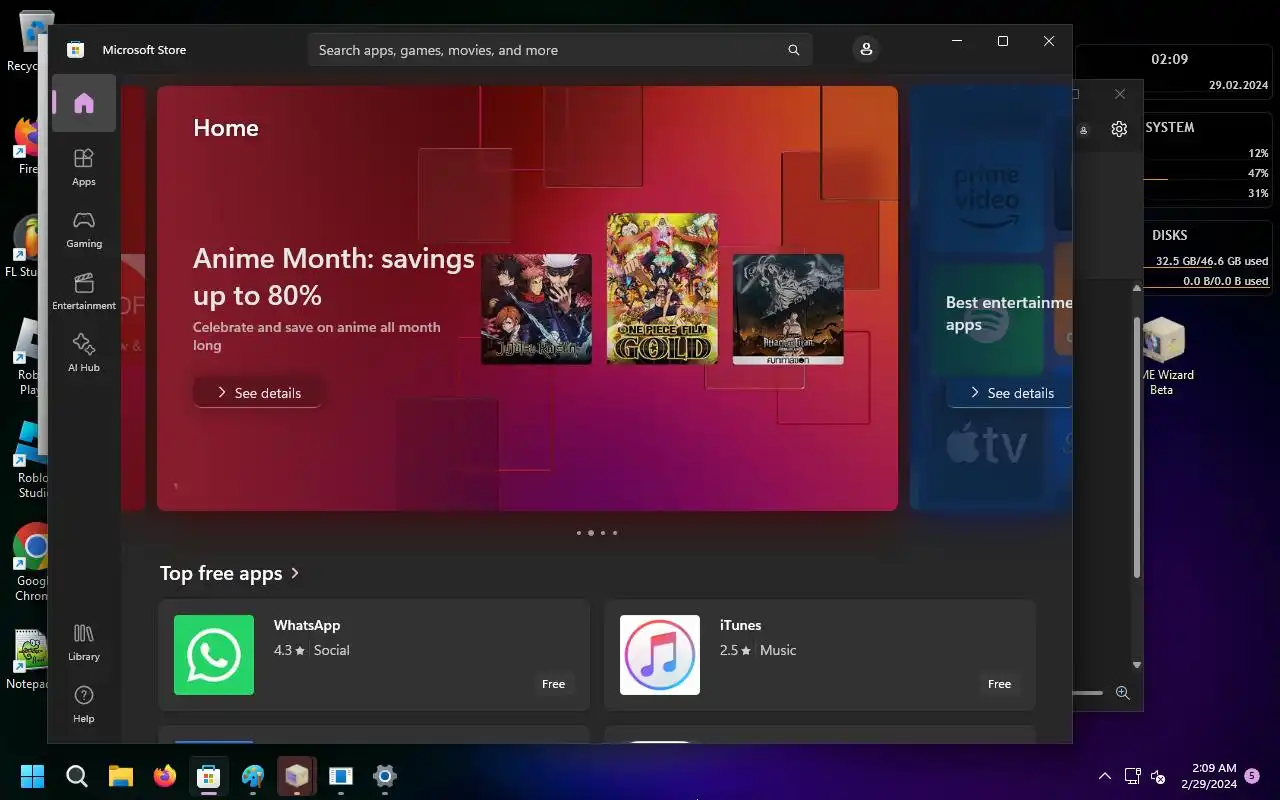Click the zoom slider in the background window

click(x=1088, y=693)
